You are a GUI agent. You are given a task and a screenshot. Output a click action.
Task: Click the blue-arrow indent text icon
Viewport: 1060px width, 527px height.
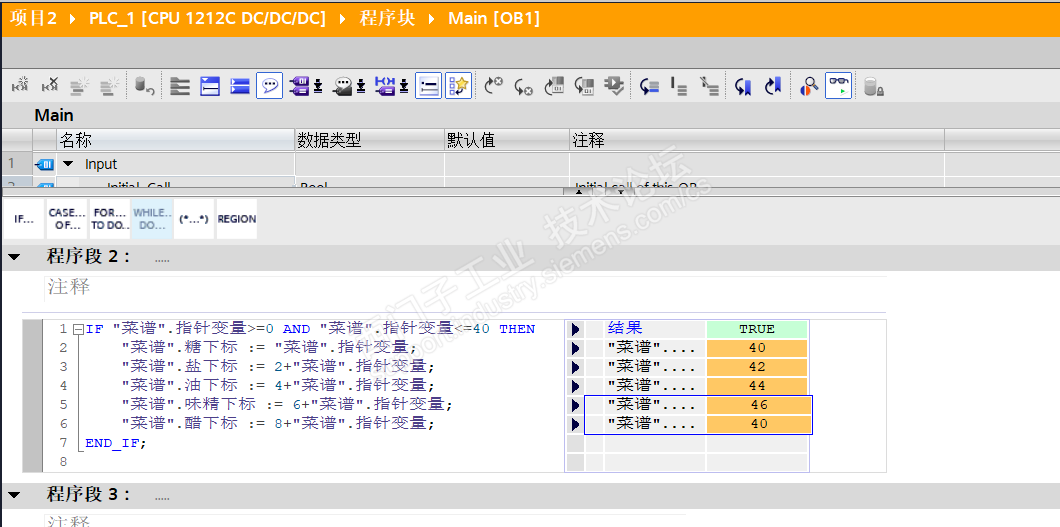(x=650, y=86)
